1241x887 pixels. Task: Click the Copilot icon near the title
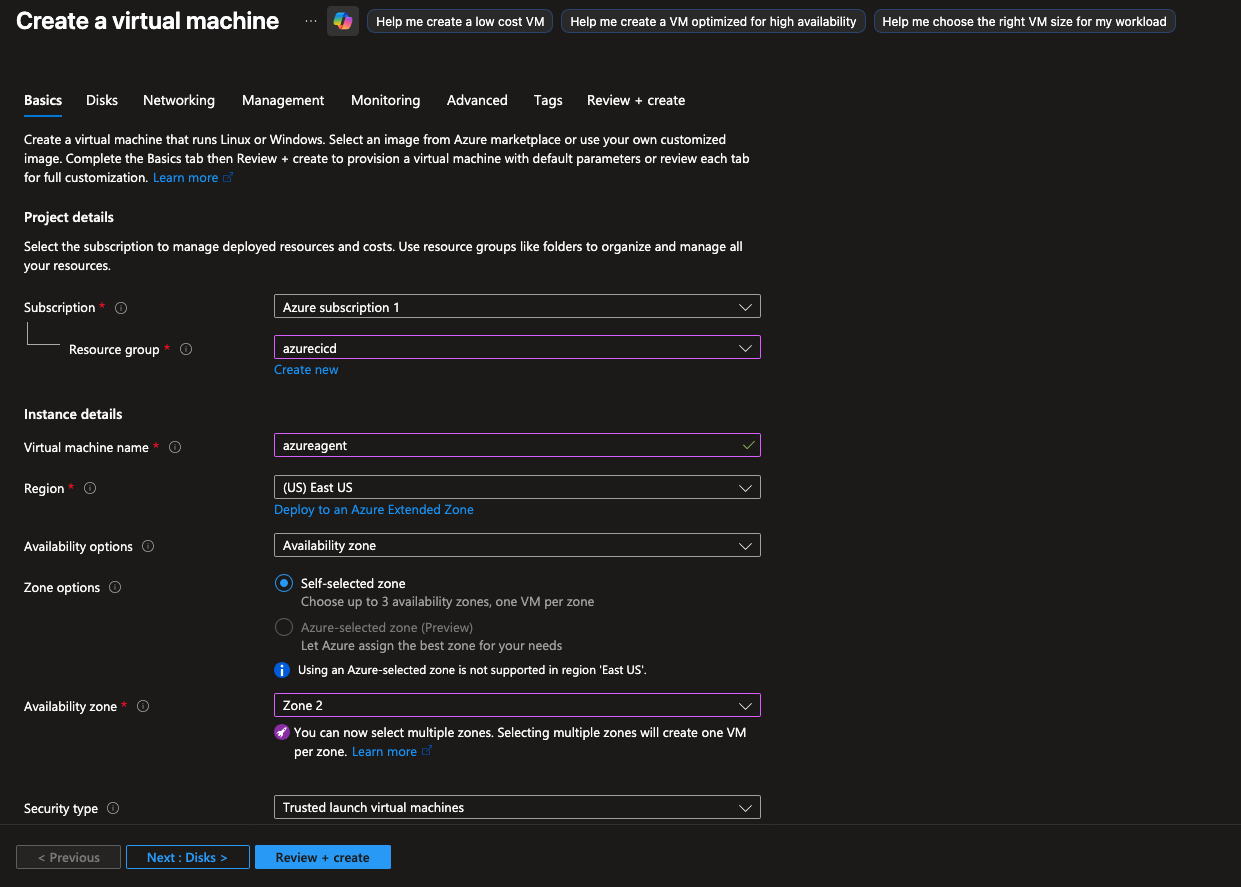343,21
